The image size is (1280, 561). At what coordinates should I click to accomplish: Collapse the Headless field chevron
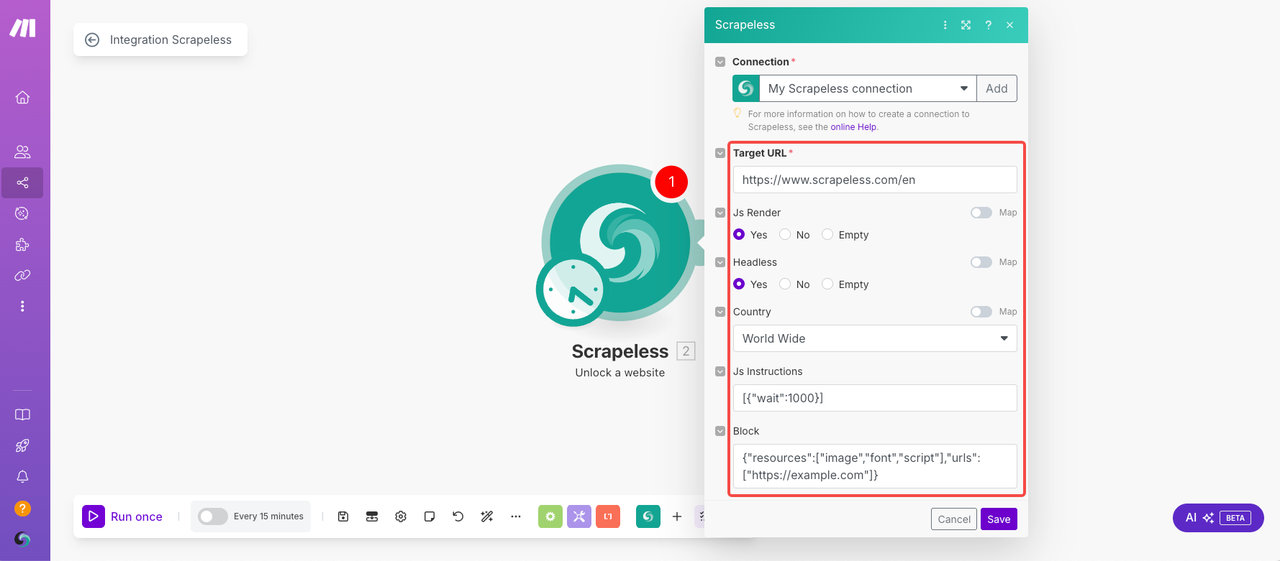tap(720, 262)
